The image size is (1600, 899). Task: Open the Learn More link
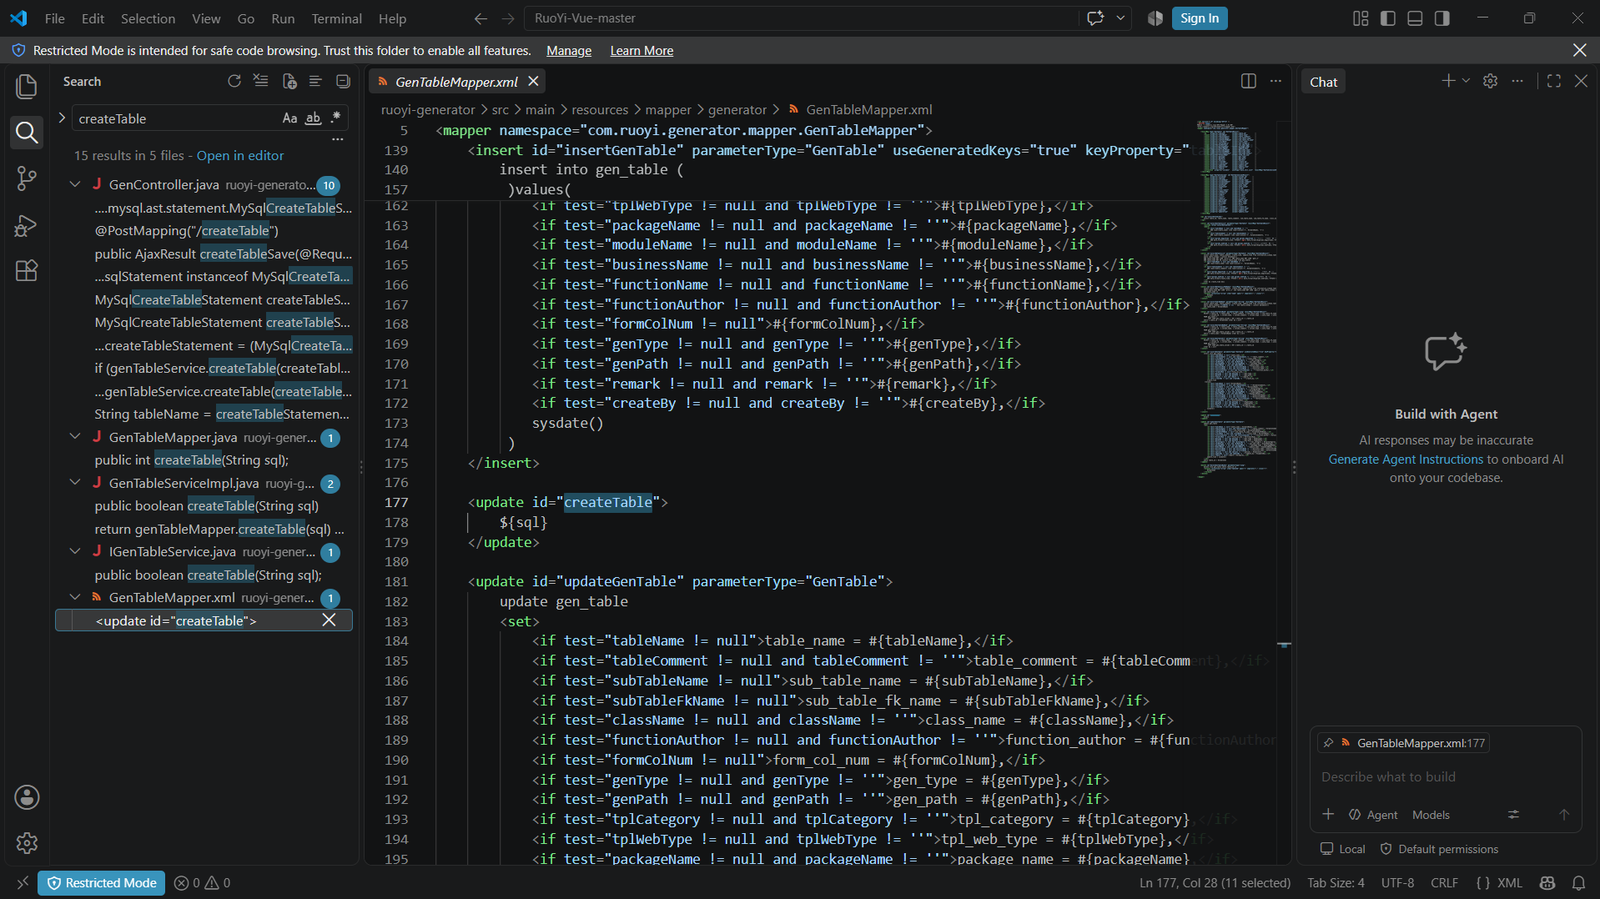[642, 51]
